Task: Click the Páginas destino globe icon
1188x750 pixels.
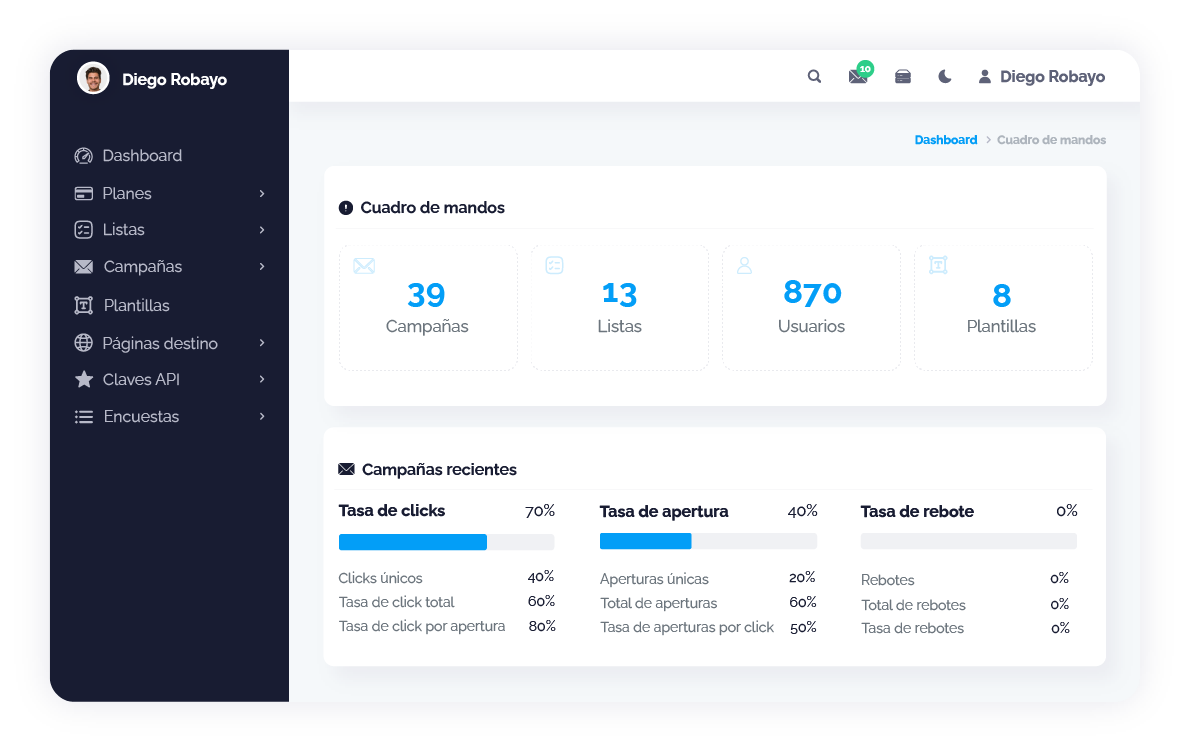Action: point(84,343)
